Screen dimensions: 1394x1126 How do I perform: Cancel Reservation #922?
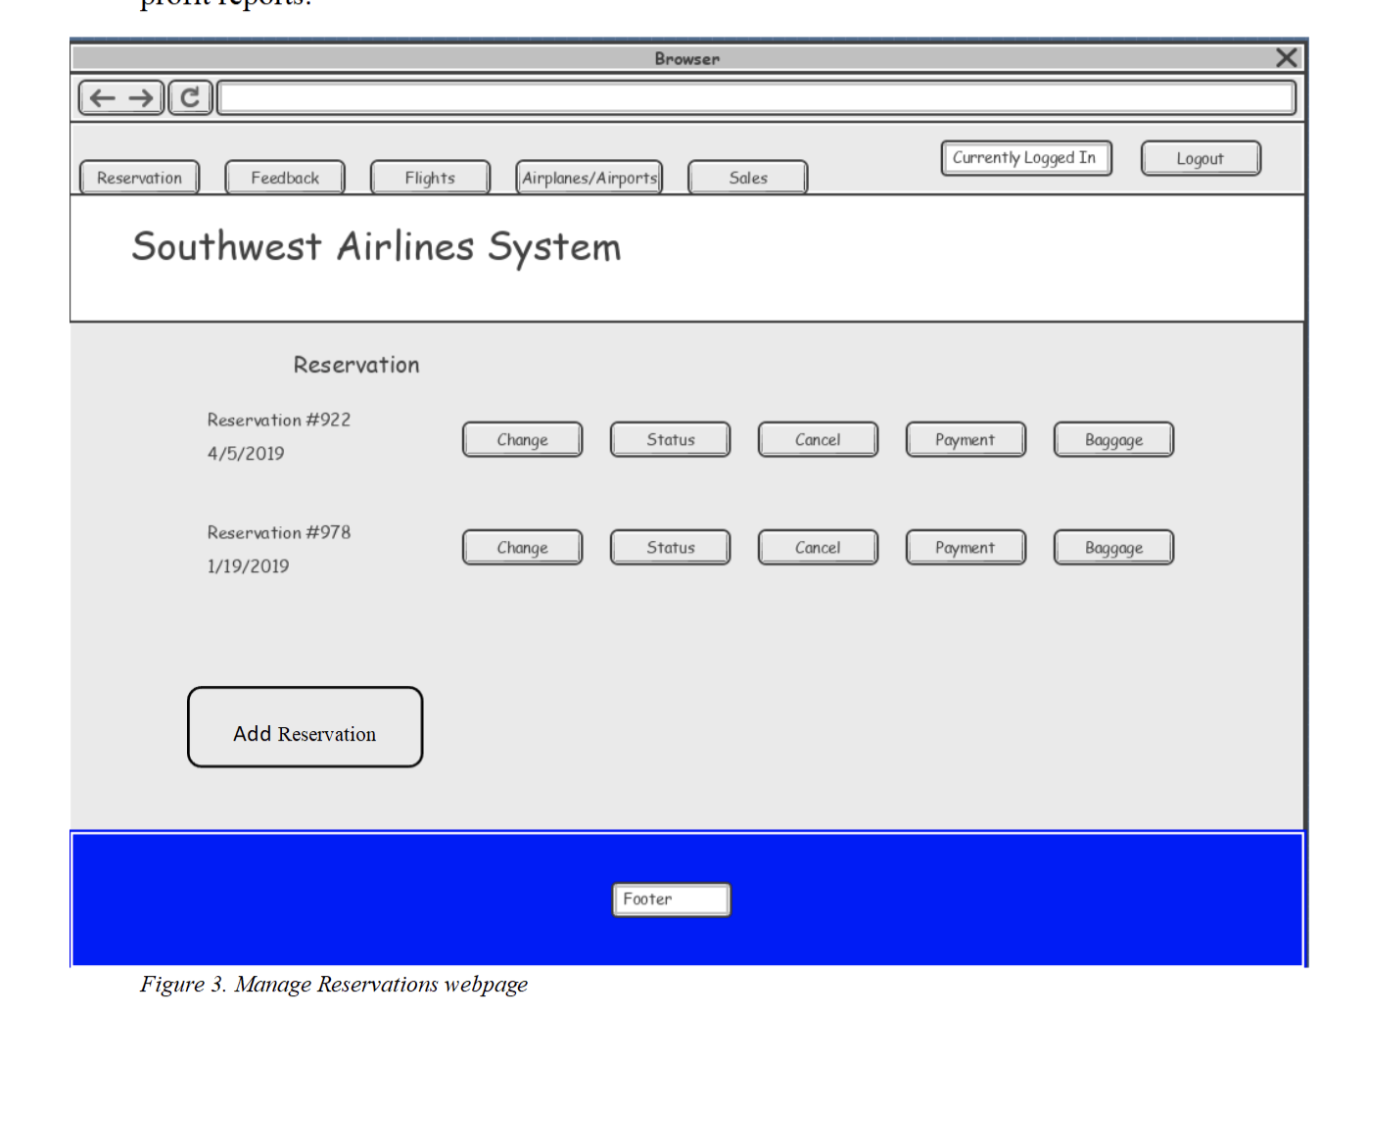(817, 439)
